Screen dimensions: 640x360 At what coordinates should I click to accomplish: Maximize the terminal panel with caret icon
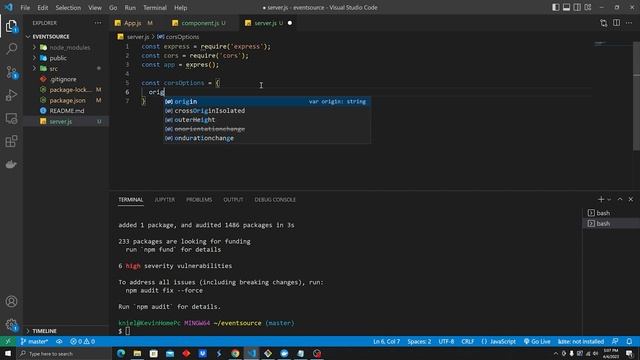coord(620,199)
